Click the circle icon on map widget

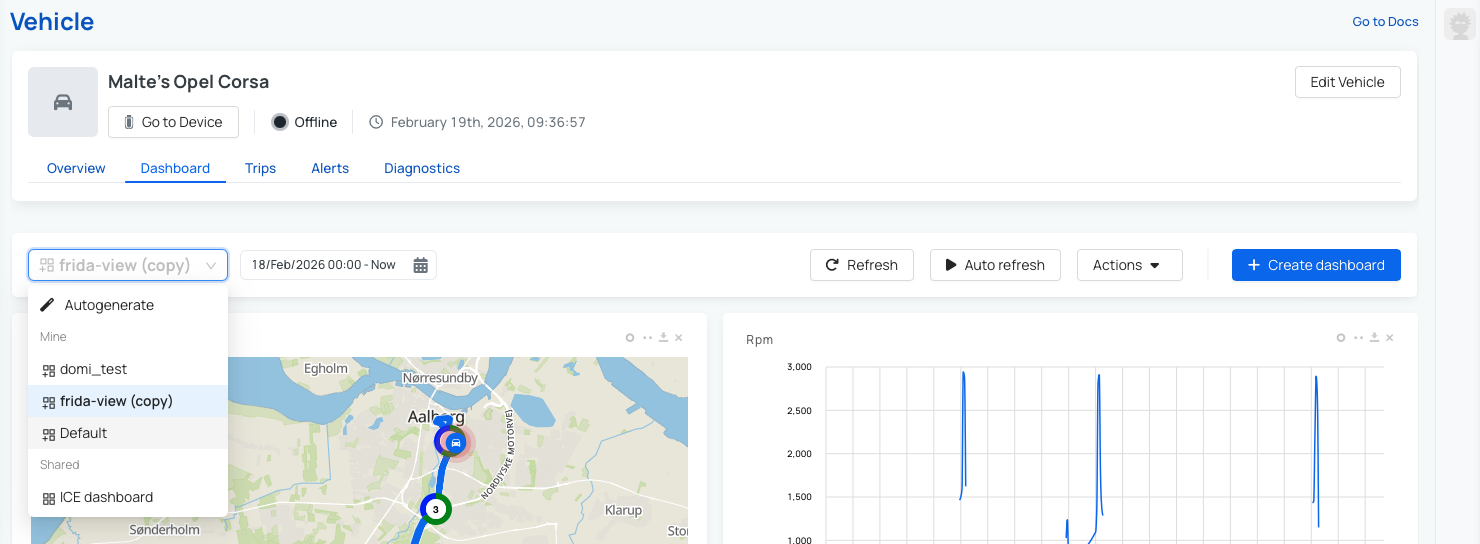tap(630, 338)
